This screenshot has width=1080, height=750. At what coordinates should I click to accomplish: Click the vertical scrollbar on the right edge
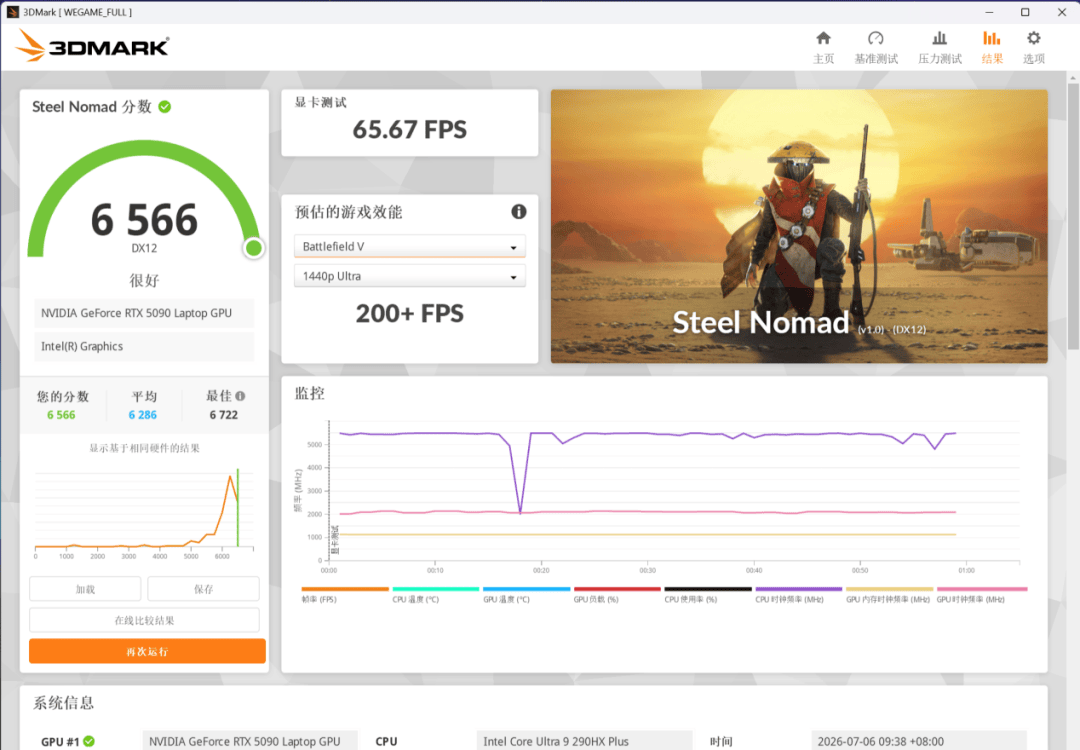1072,215
